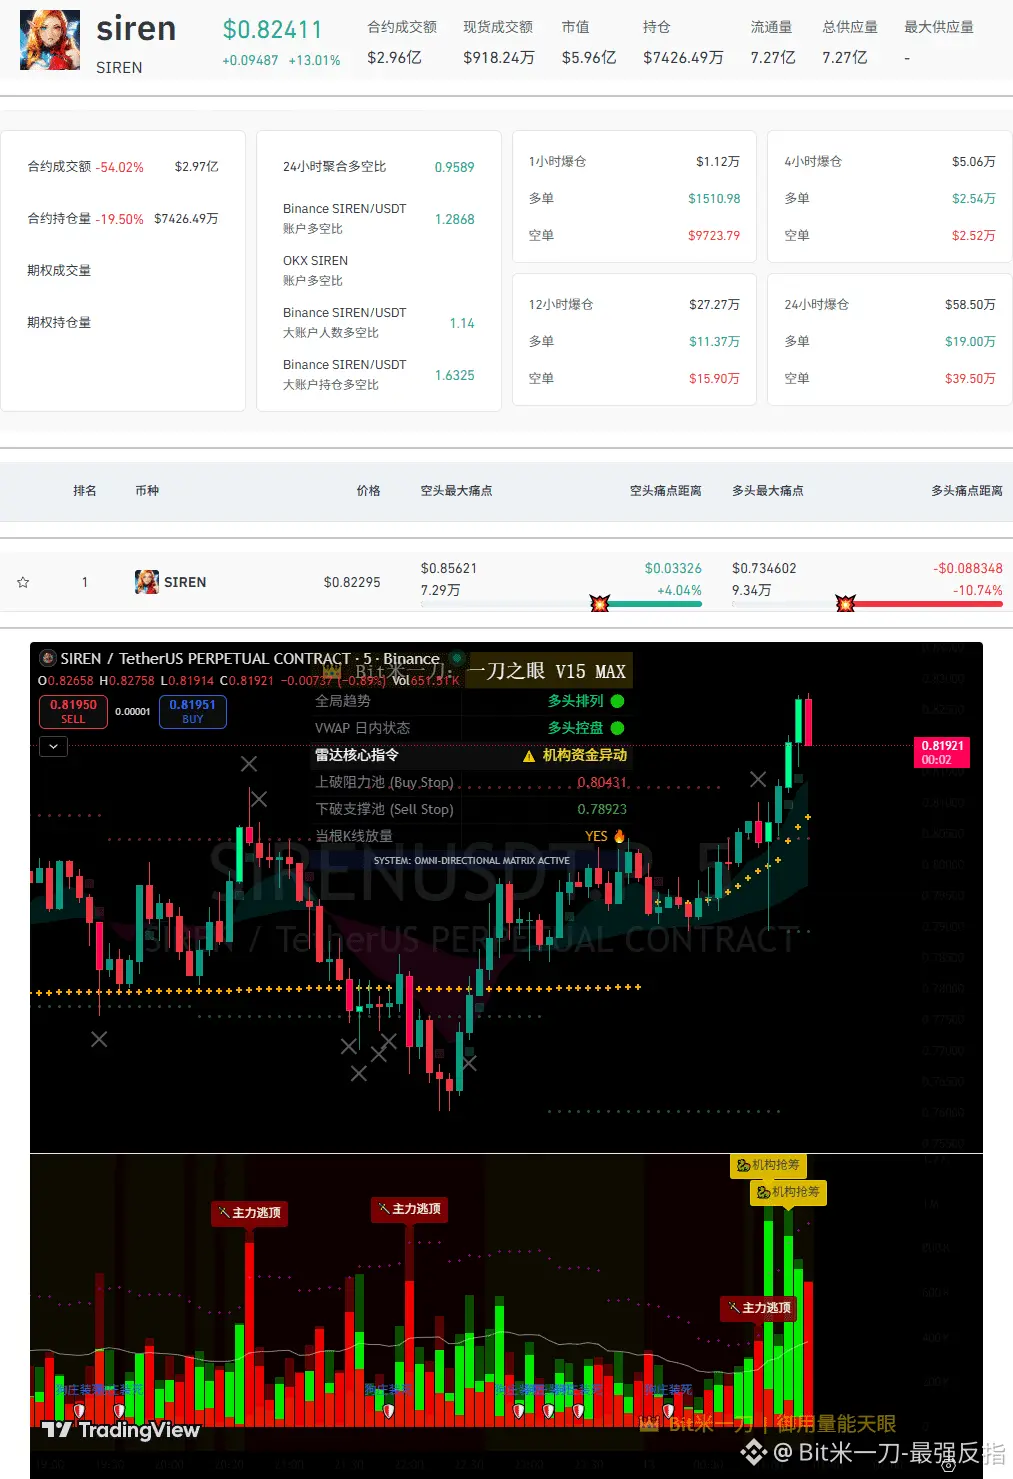Click the 现货成交额 $918.24万 stat
Viewport: 1013px width, 1479px height.
pos(498,42)
